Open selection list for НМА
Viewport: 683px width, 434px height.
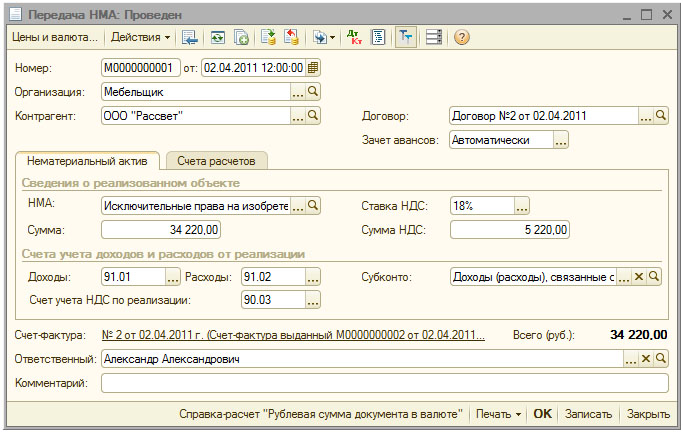[x=298, y=206]
